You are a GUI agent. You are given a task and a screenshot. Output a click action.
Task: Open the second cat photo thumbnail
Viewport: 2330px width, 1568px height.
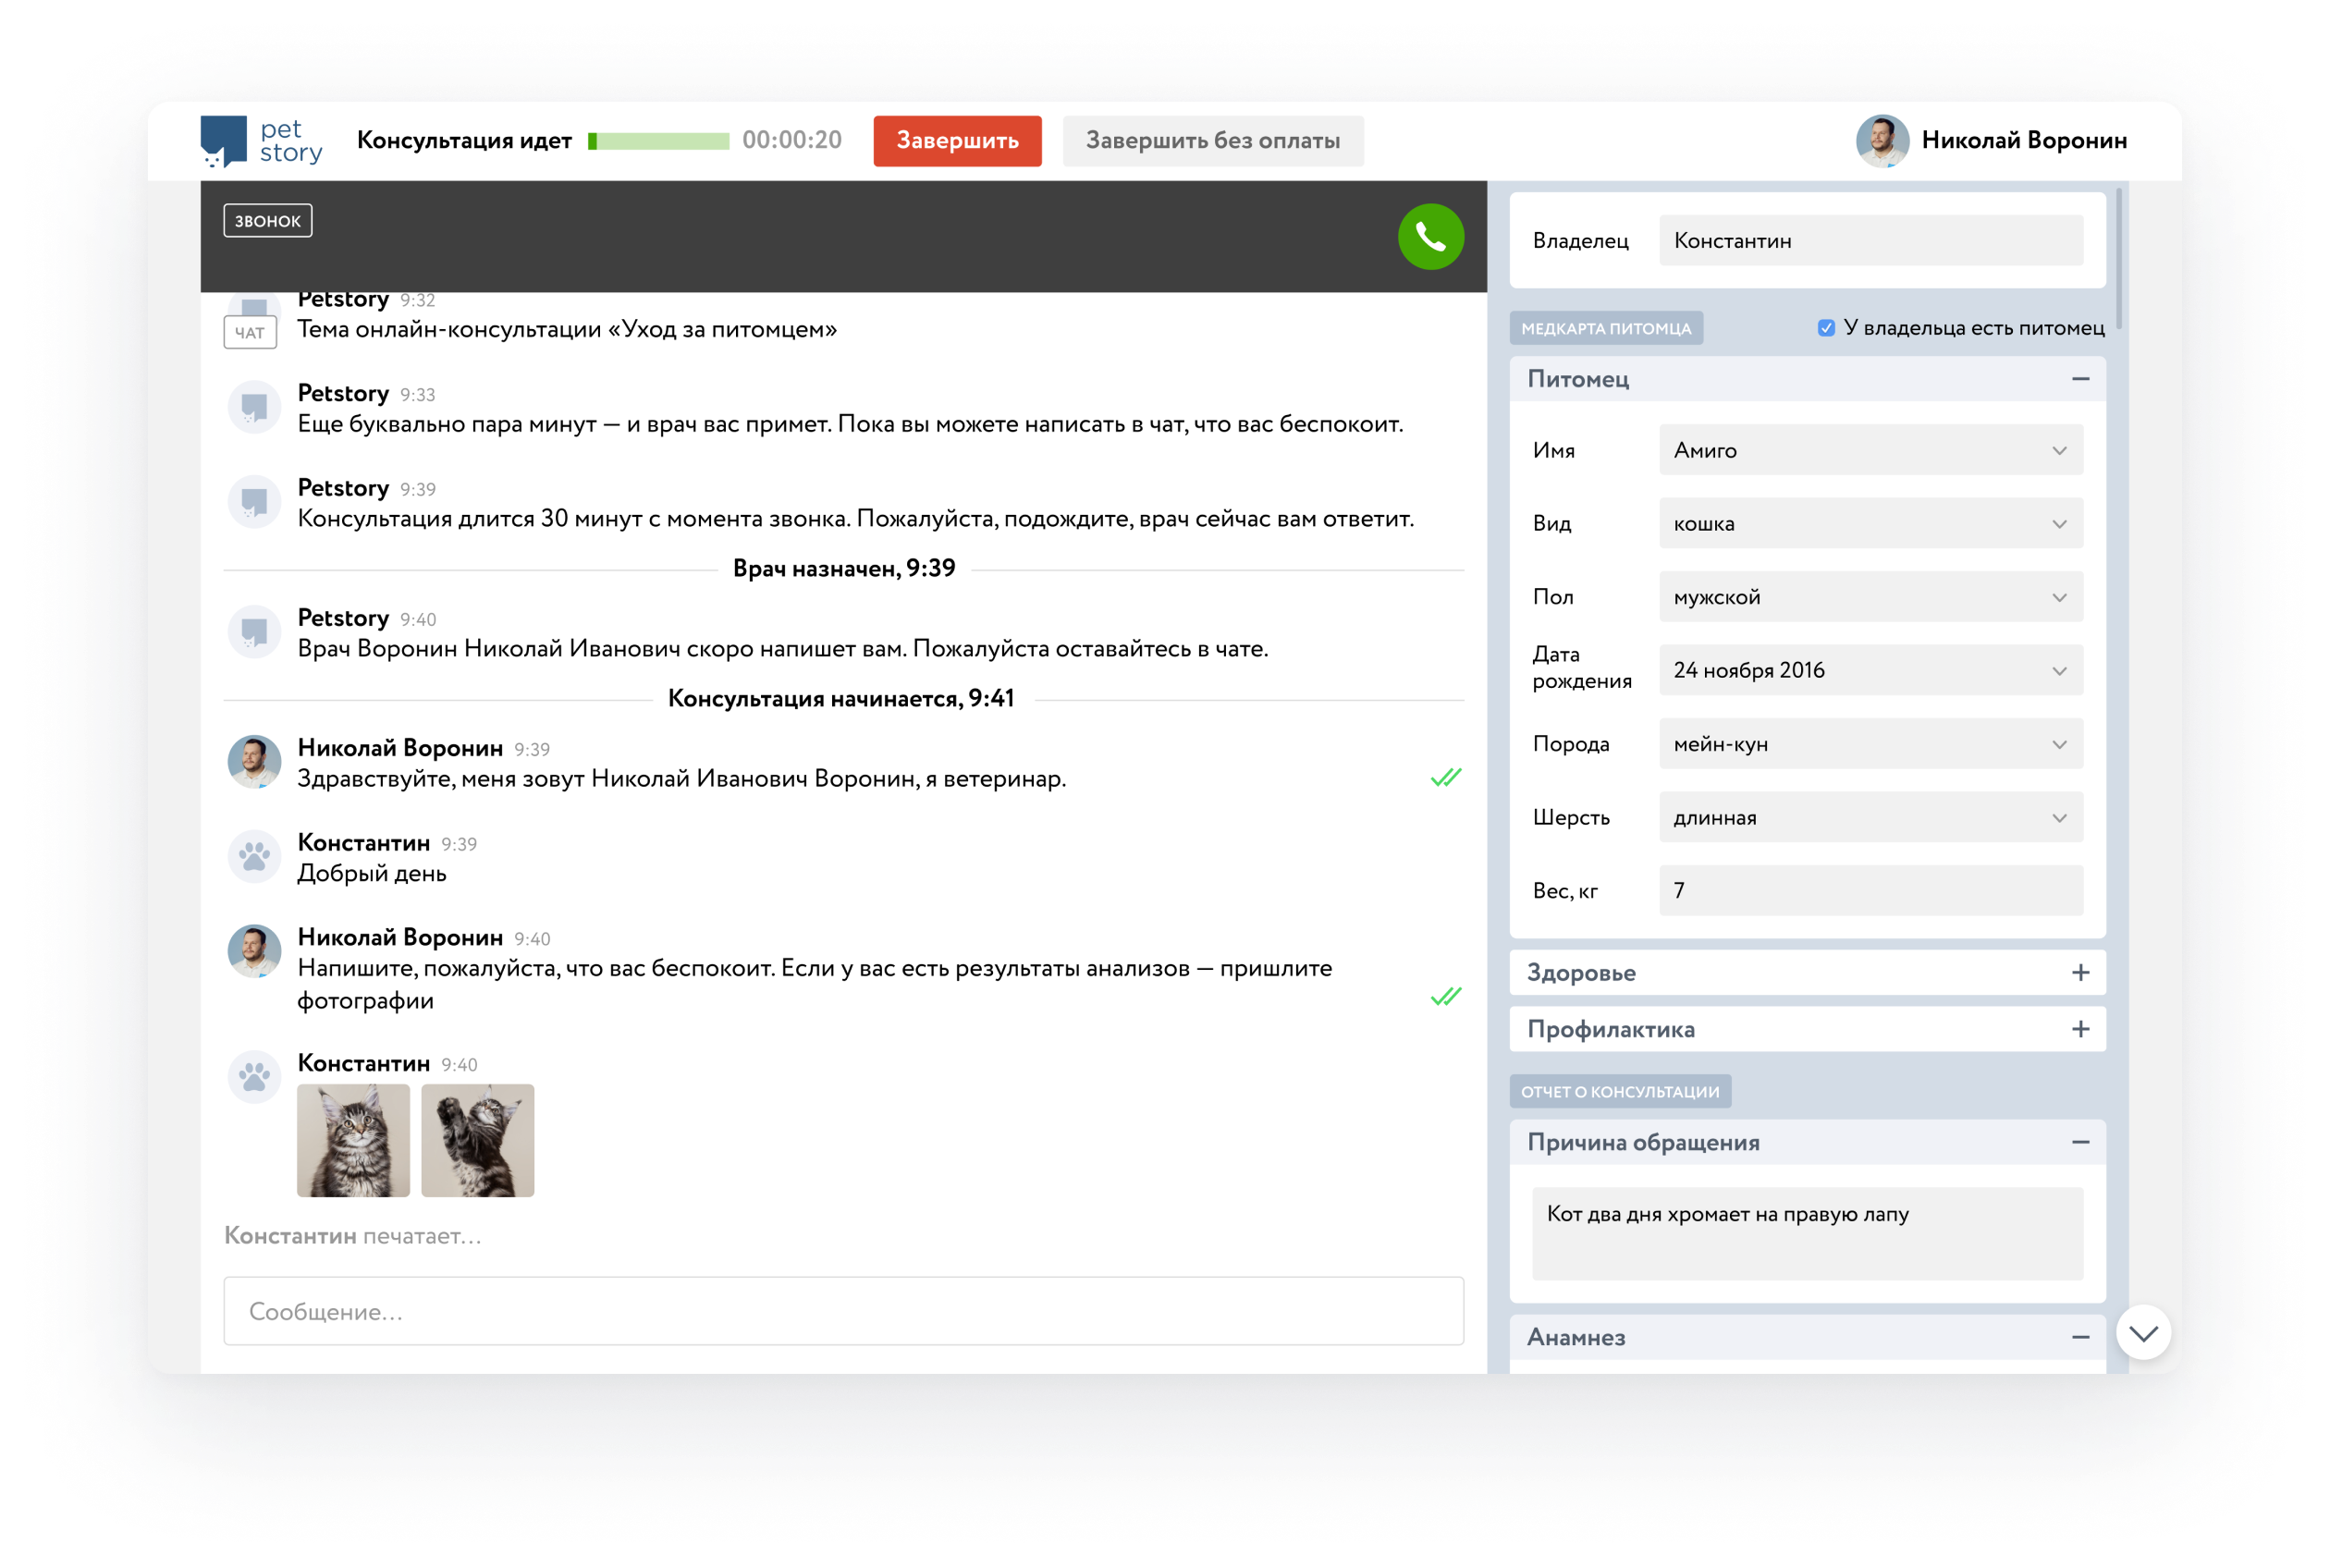click(477, 1140)
